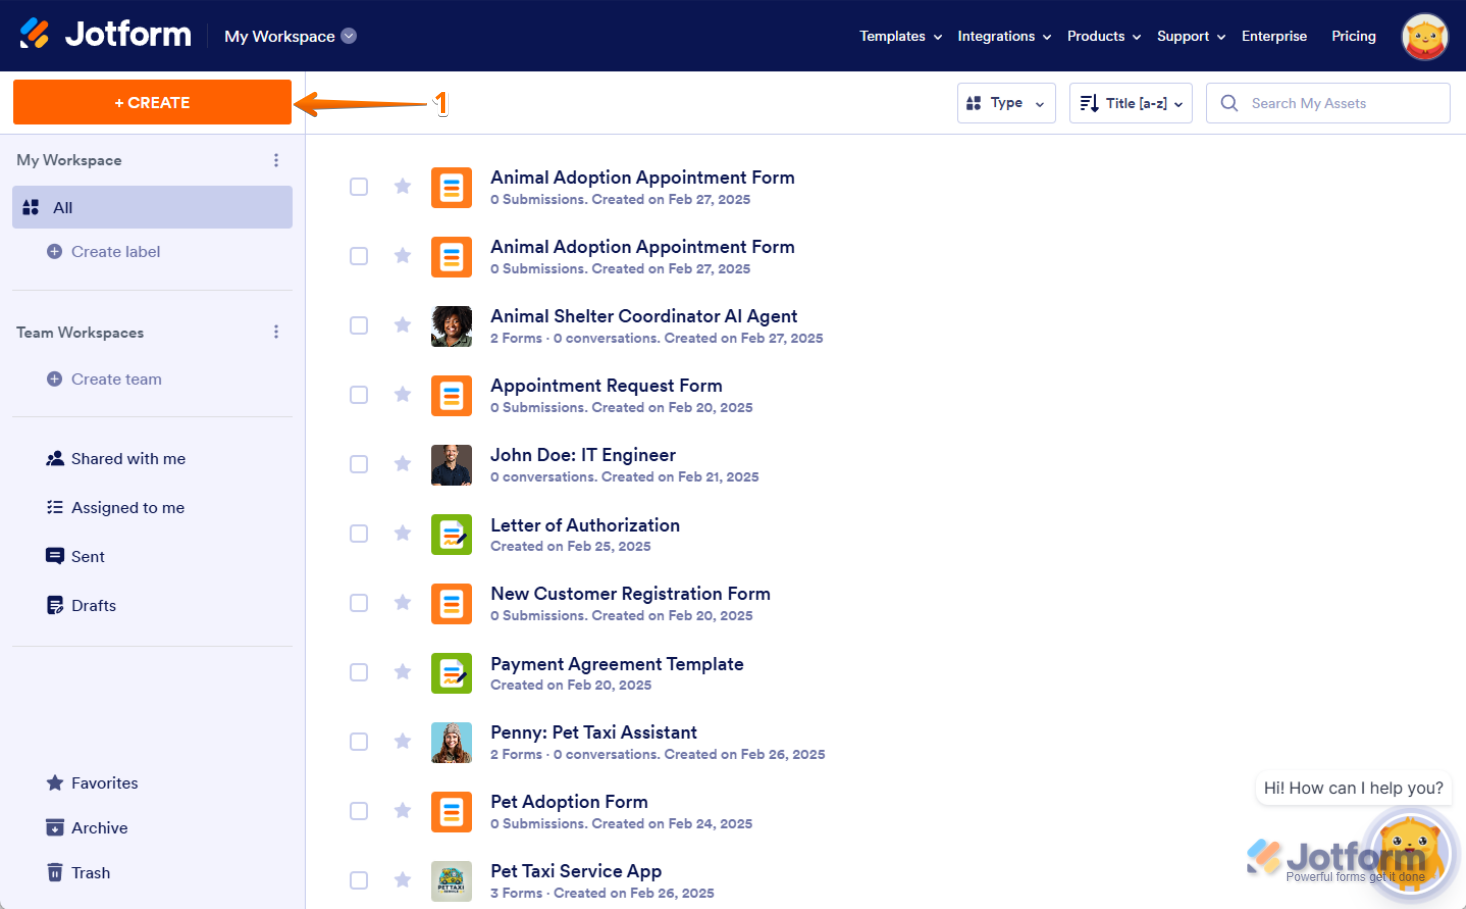Click the John Doe agent avatar photo
This screenshot has width=1466, height=909.
451,465
